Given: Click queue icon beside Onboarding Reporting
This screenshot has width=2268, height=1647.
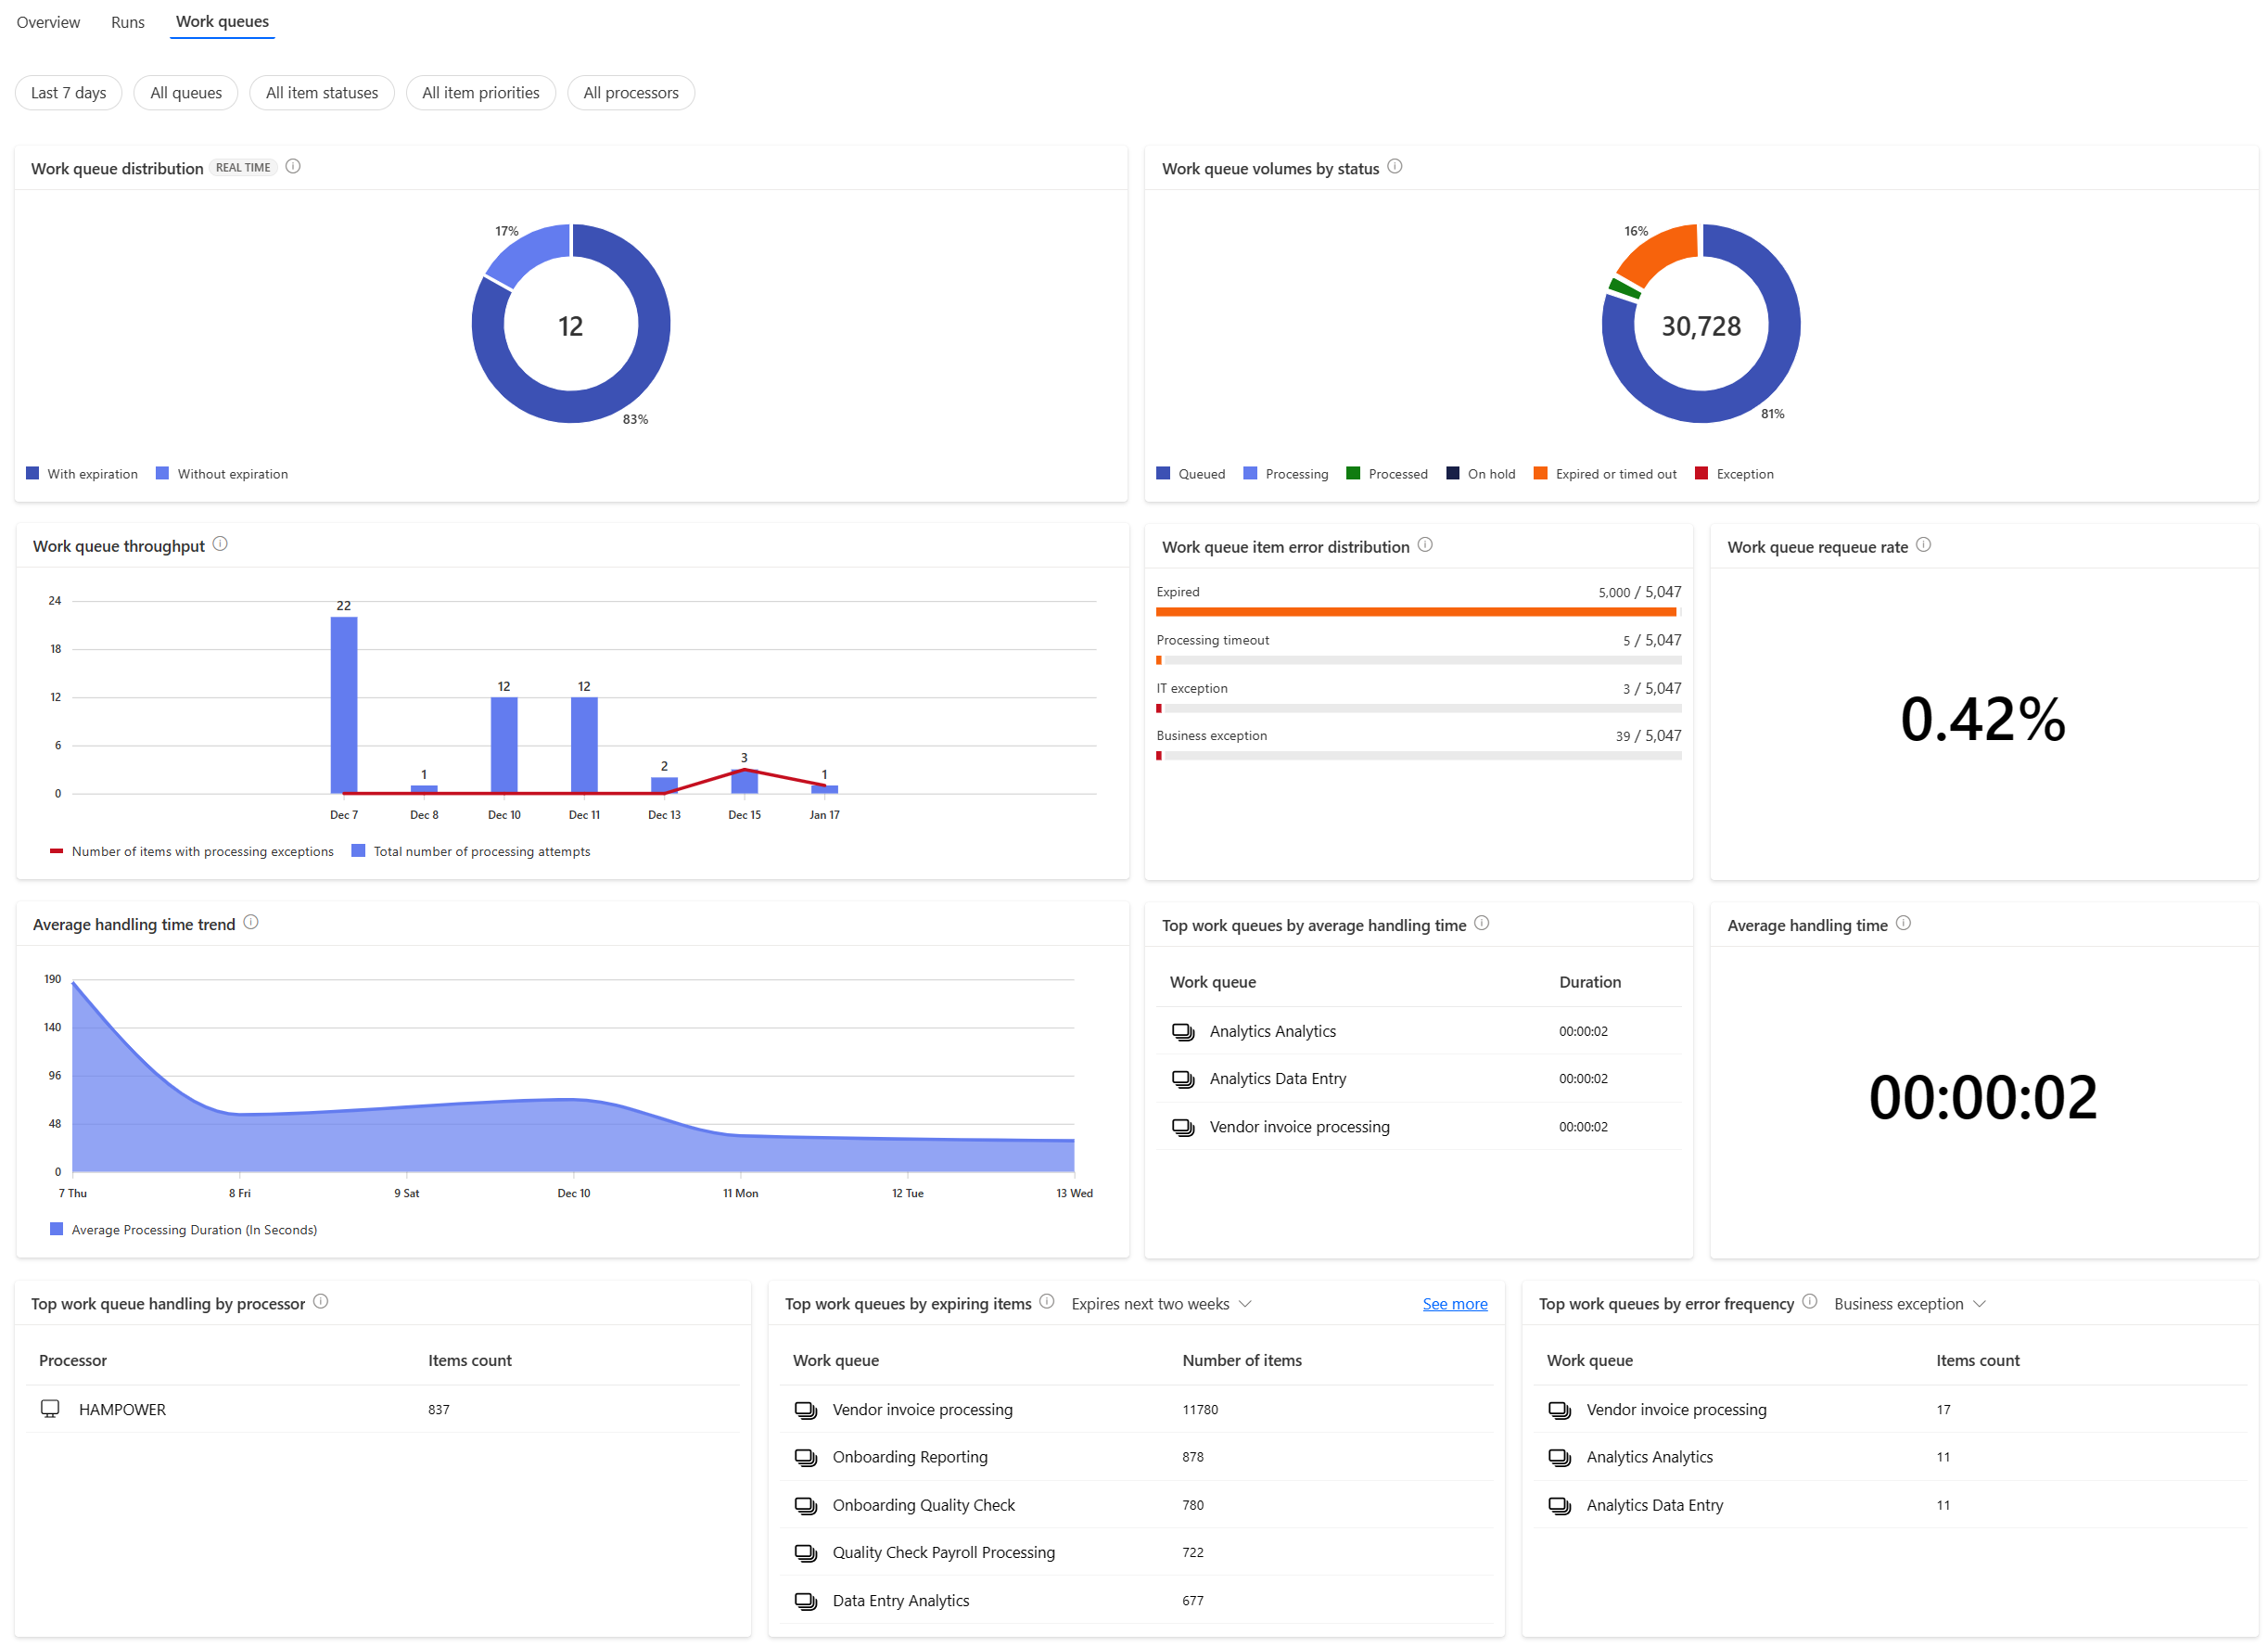Looking at the screenshot, I should point(805,1457).
